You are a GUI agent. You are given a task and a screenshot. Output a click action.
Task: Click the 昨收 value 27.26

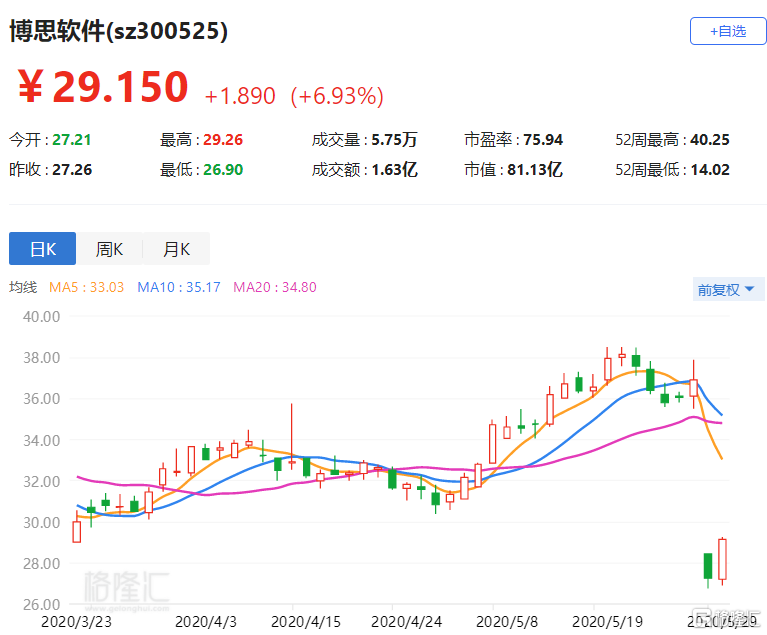[x=72, y=170]
